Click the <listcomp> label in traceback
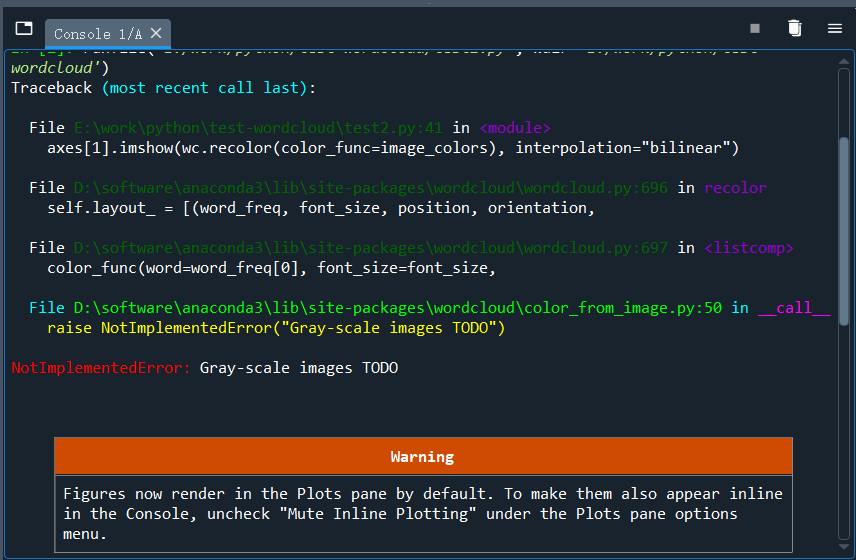This screenshot has height=560, width=856. click(x=749, y=248)
